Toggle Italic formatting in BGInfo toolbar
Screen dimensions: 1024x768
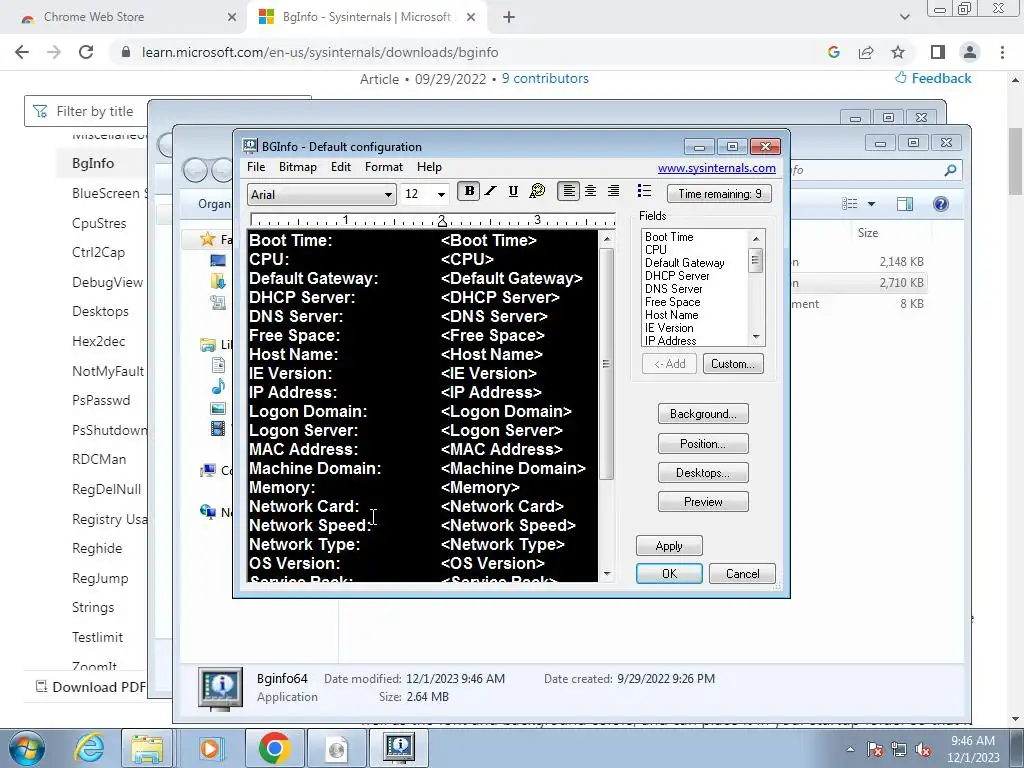point(491,191)
